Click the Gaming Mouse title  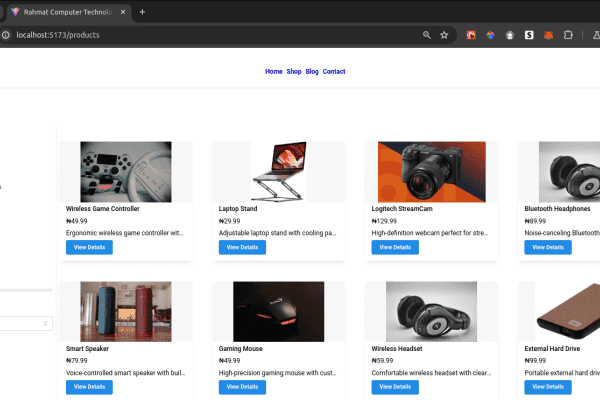click(x=240, y=349)
